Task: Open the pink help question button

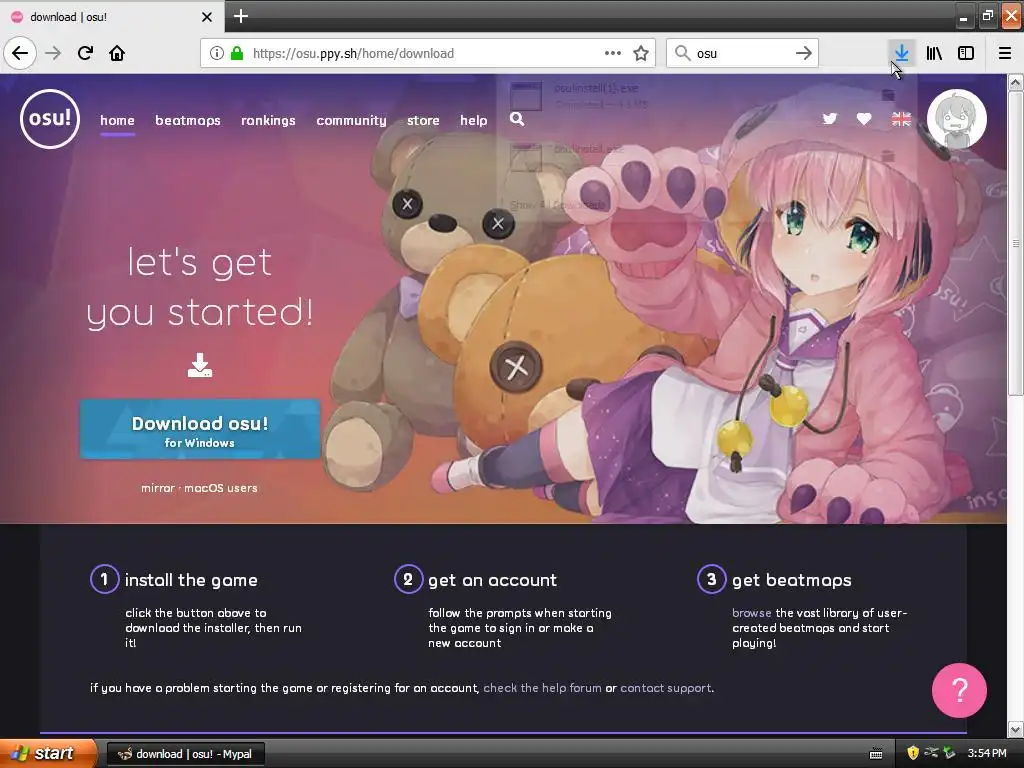Action: [x=959, y=690]
